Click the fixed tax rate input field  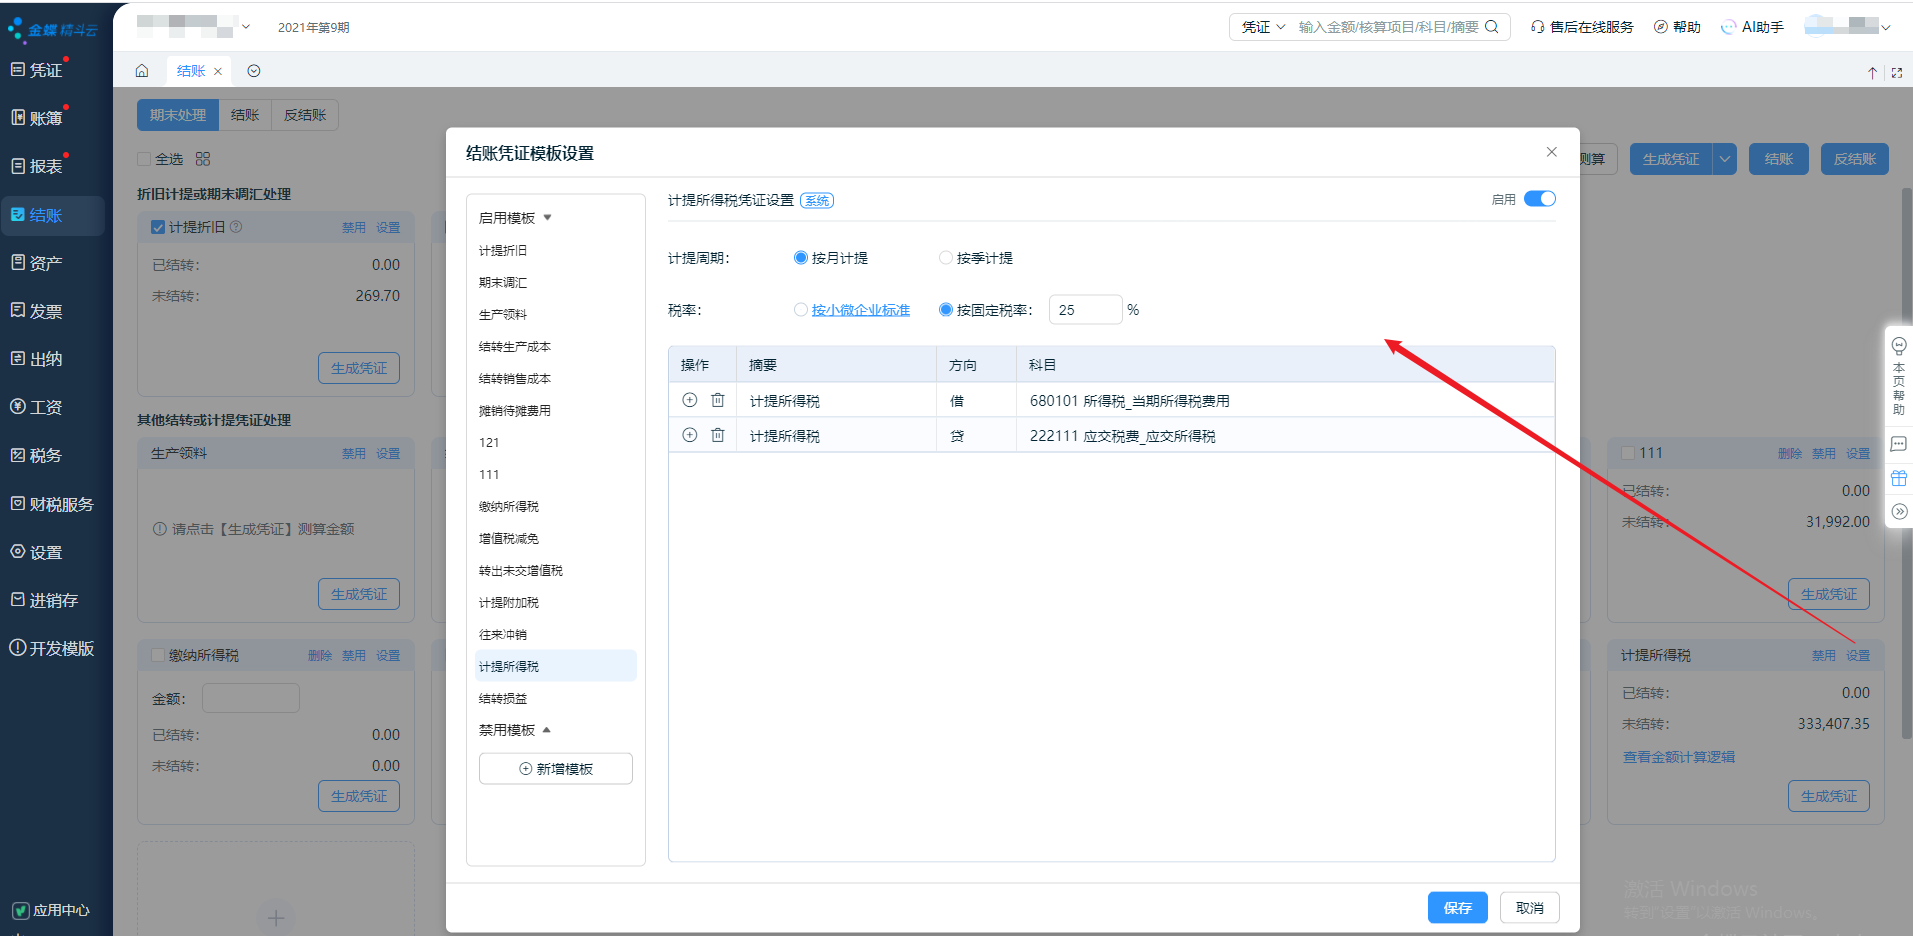pyautogui.click(x=1085, y=310)
